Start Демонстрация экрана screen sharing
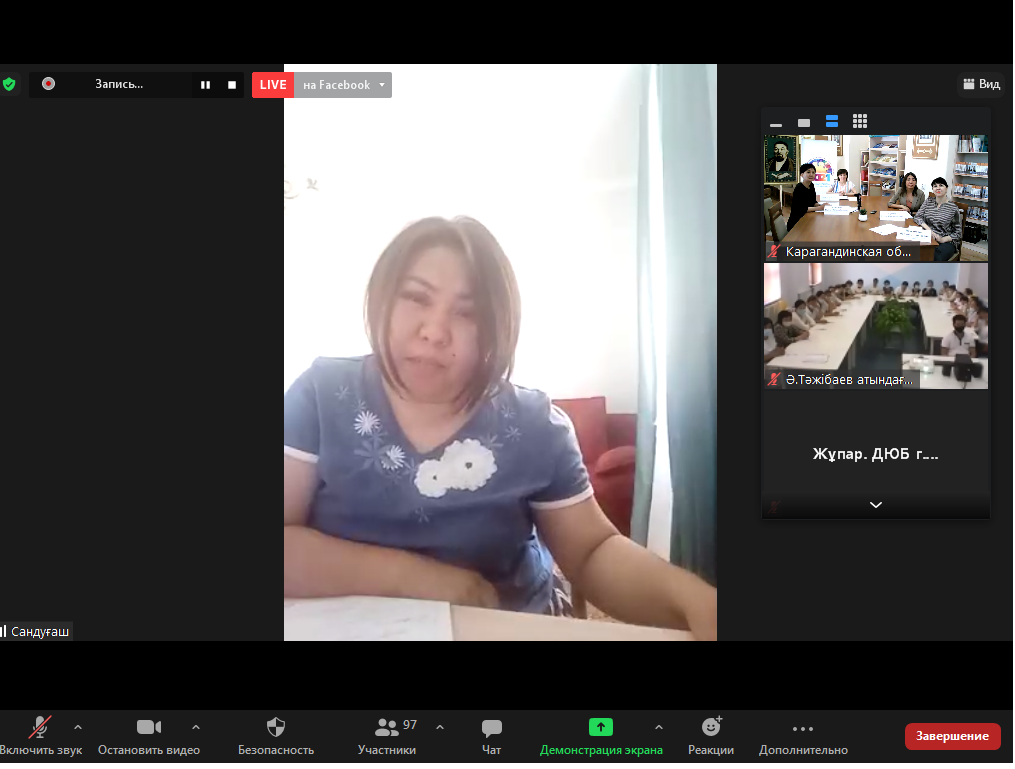 [601, 736]
